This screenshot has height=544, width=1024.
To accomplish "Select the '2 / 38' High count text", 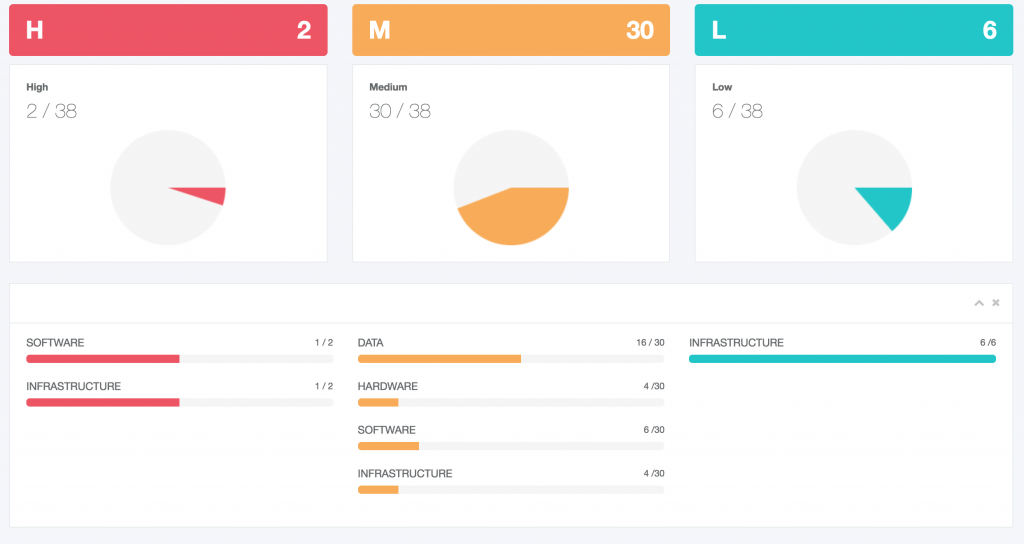I will [x=52, y=111].
